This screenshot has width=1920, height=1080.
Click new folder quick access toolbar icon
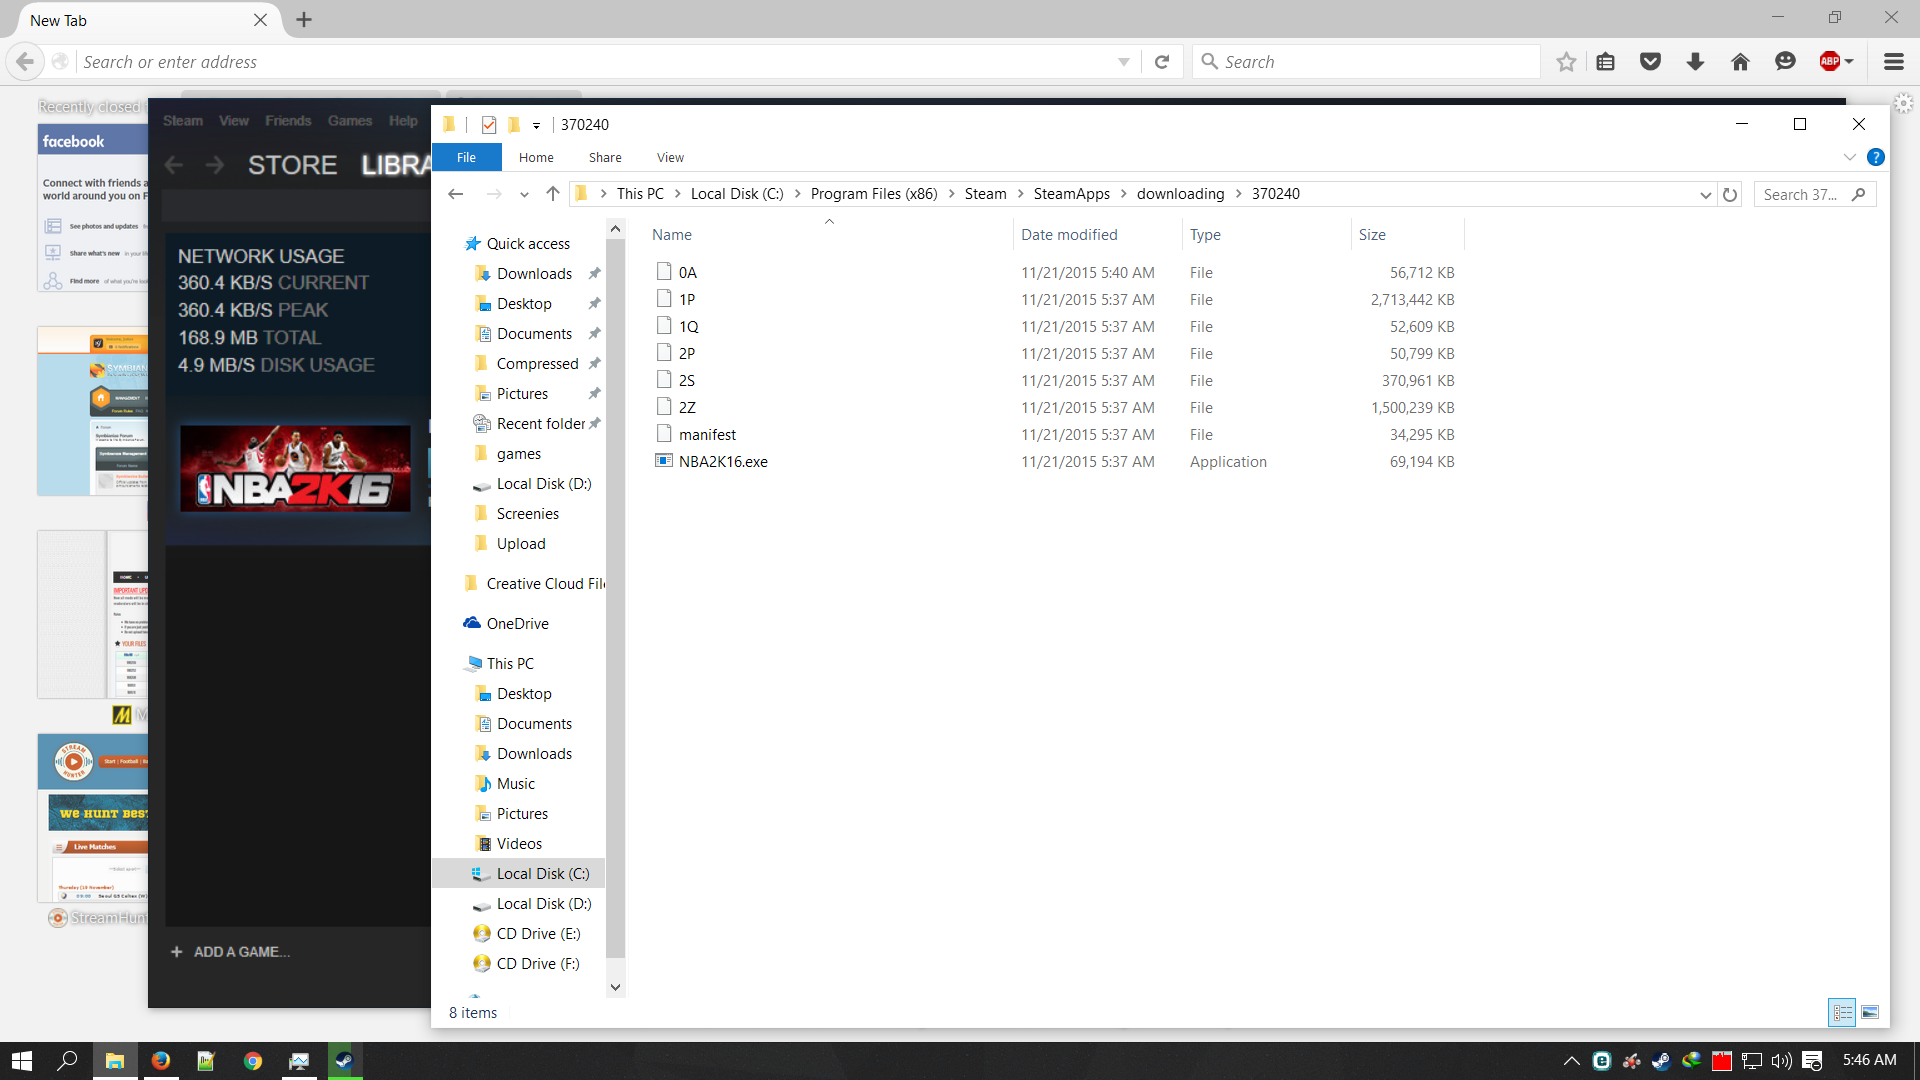(x=514, y=125)
